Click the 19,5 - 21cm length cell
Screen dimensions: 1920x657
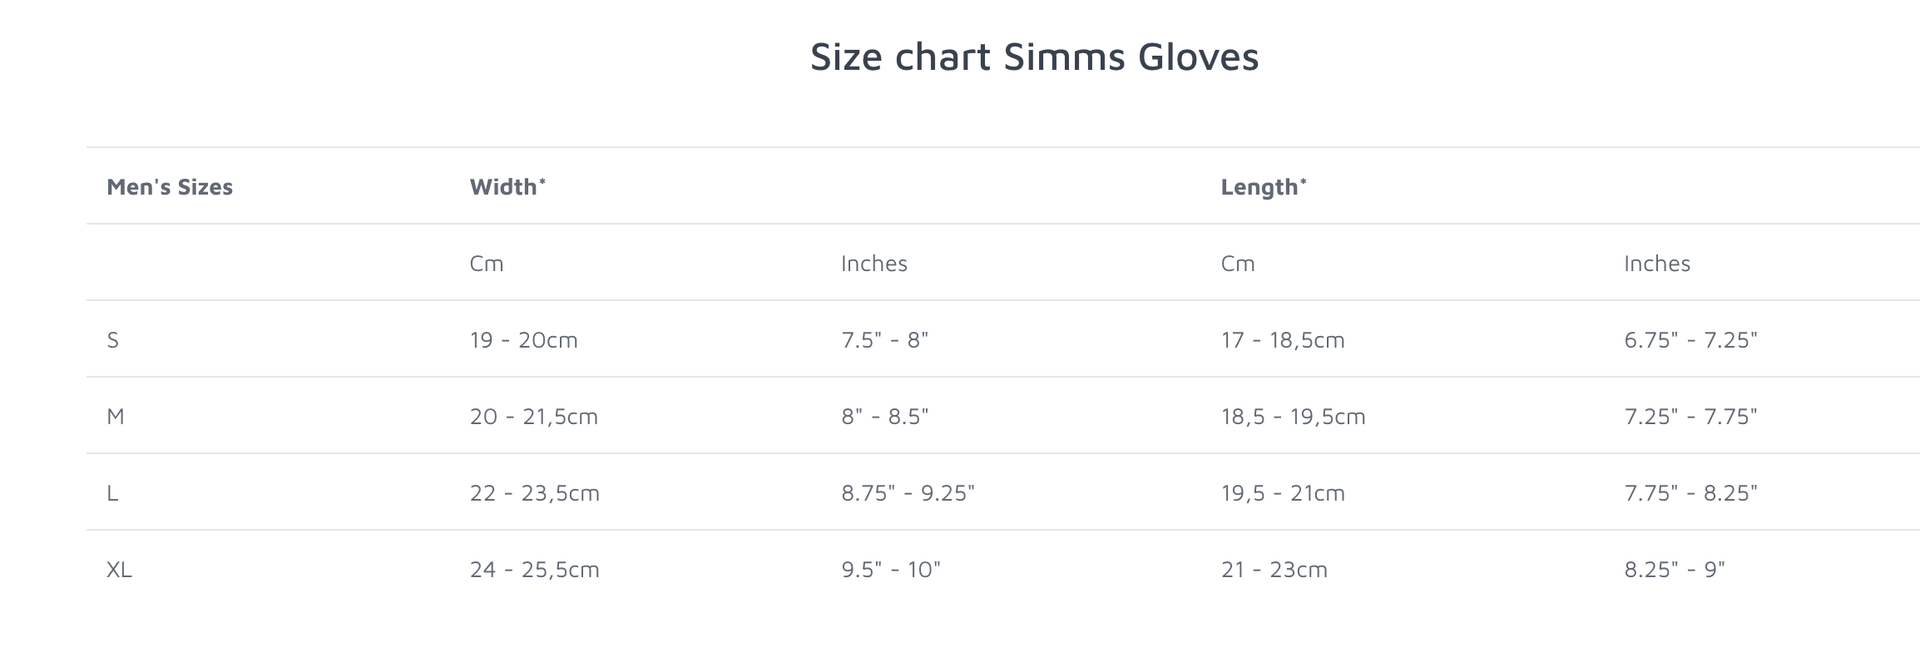pos(1283,493)
